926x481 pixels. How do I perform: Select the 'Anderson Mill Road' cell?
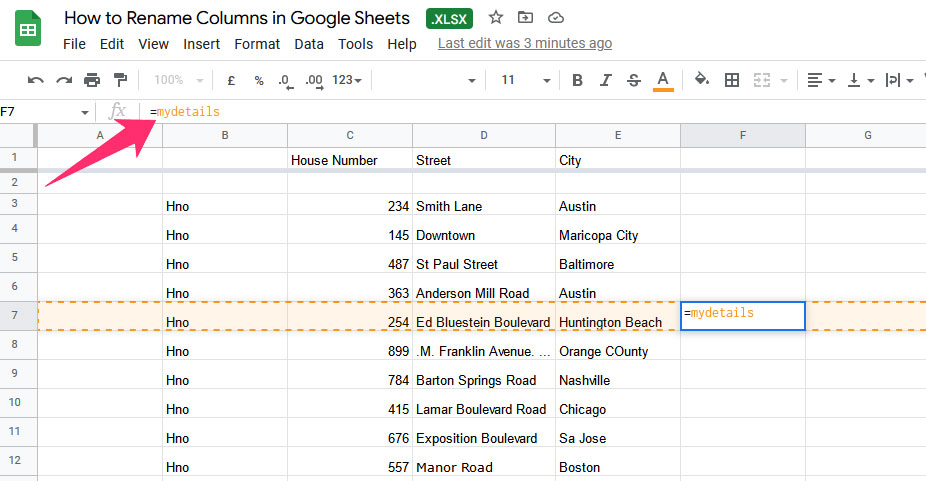click(x=484, y=287)
